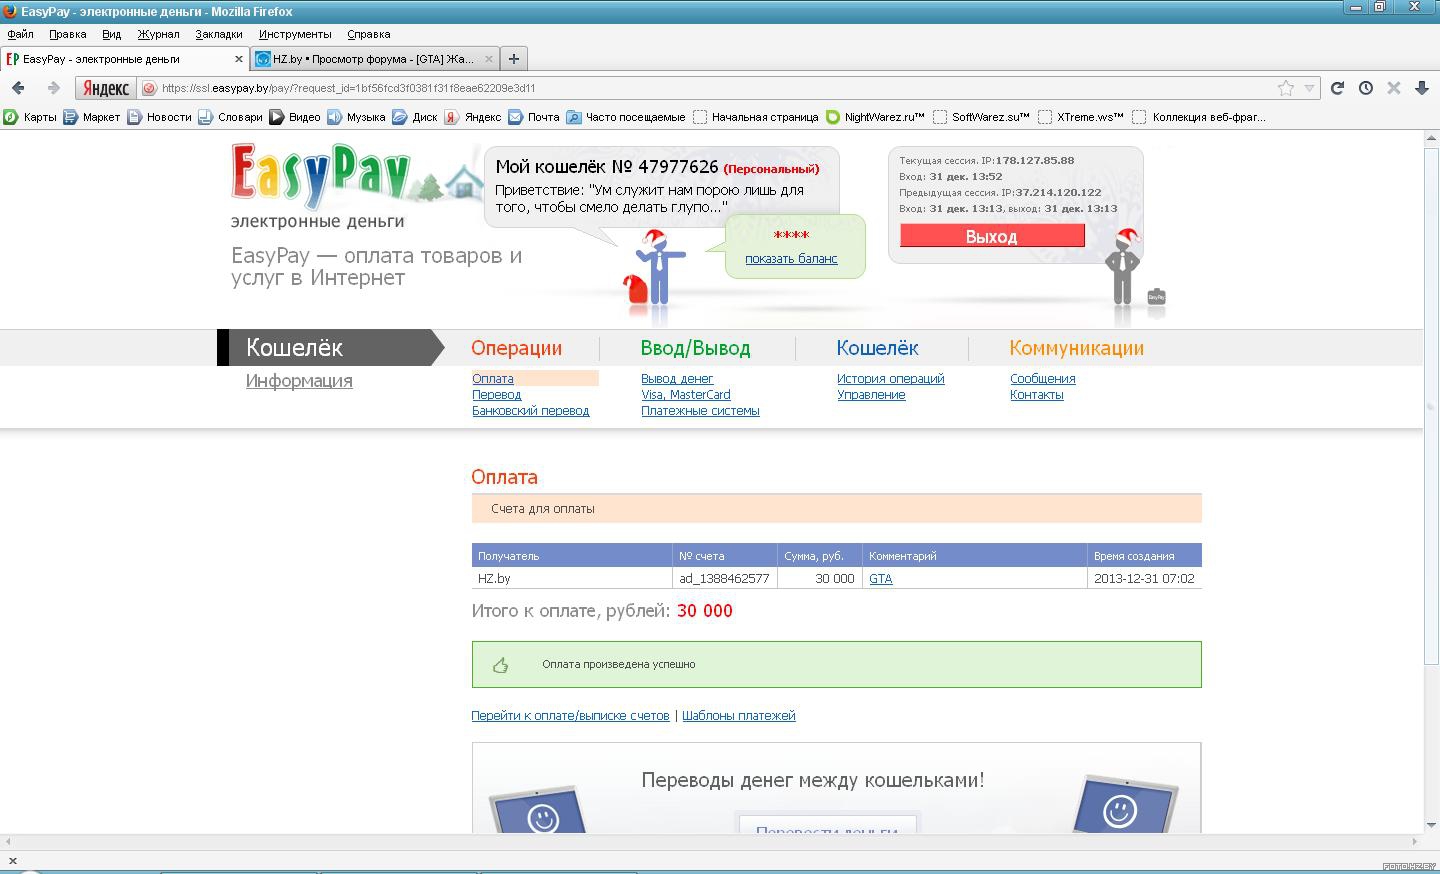Open the Закладки menu
This screenshot has width=1440, height=874.
coord(218,34)
